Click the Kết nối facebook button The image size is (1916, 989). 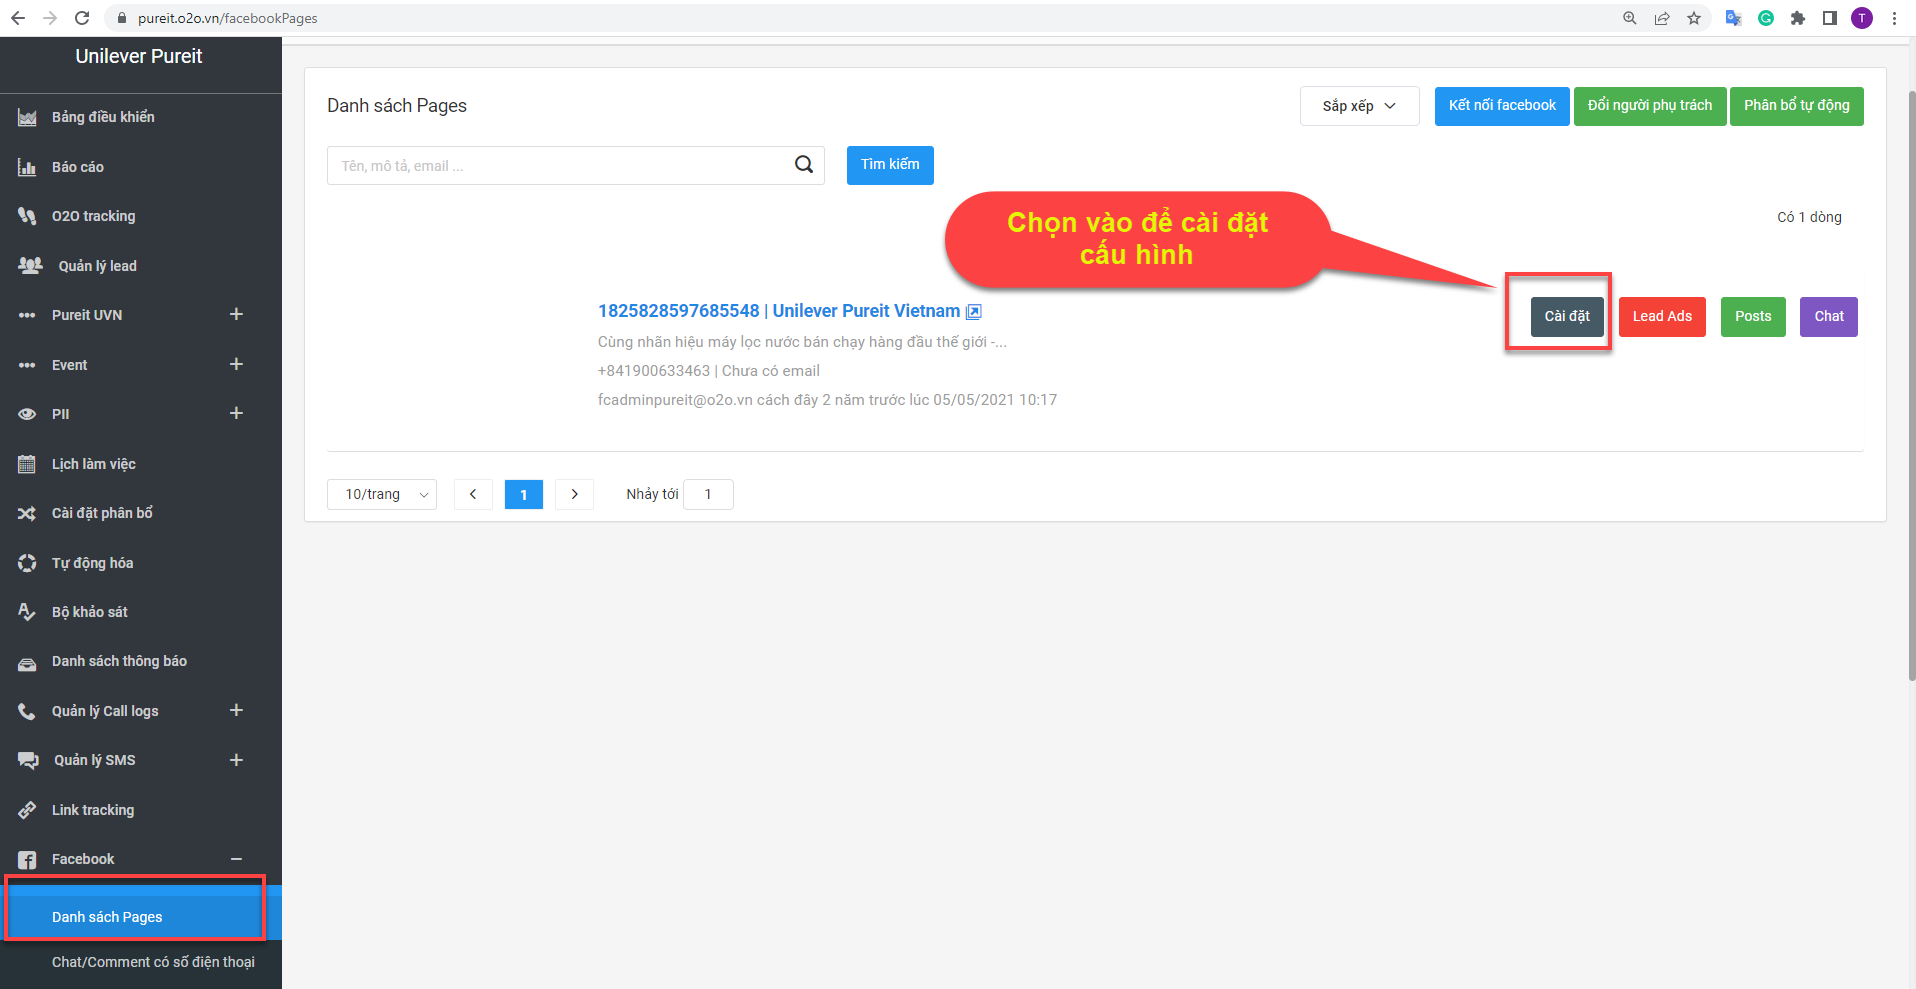(1502, 106)
